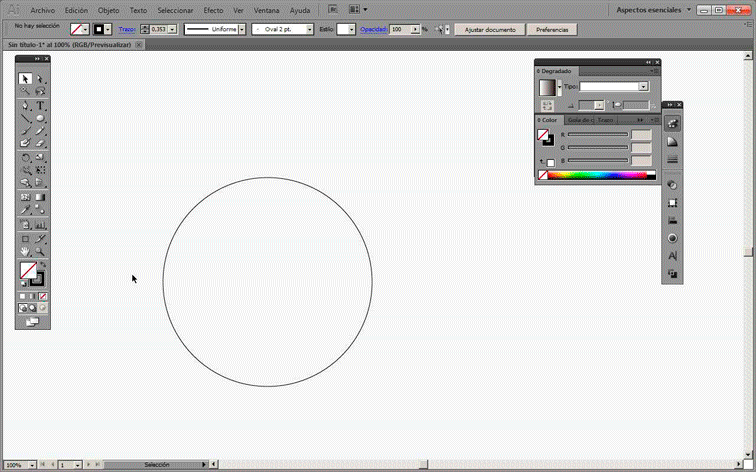Open the Tipo gradient type dropdown
Screen dimensions: 756x472
pyautogui.click(x=643, y=87)
